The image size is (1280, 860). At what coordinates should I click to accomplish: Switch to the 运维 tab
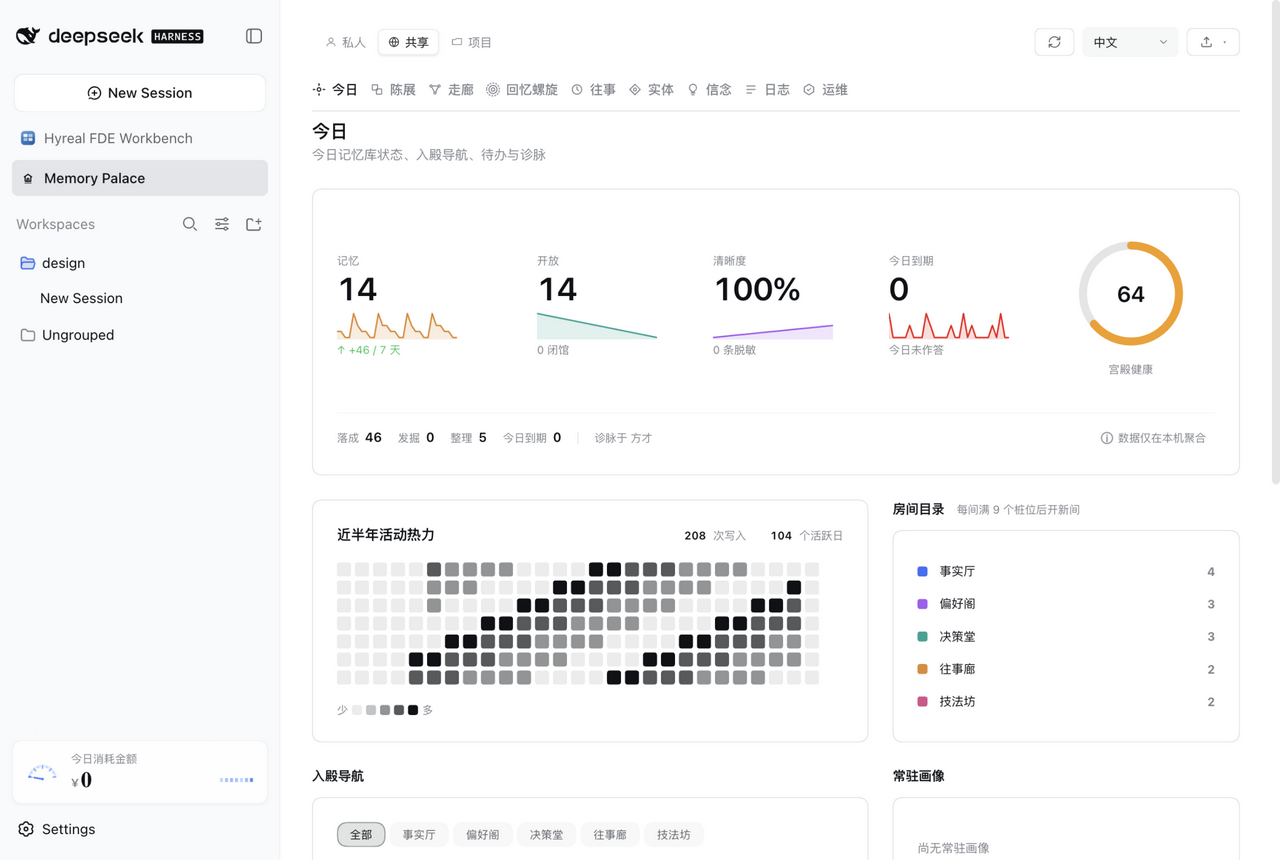[x=825, y=90]
